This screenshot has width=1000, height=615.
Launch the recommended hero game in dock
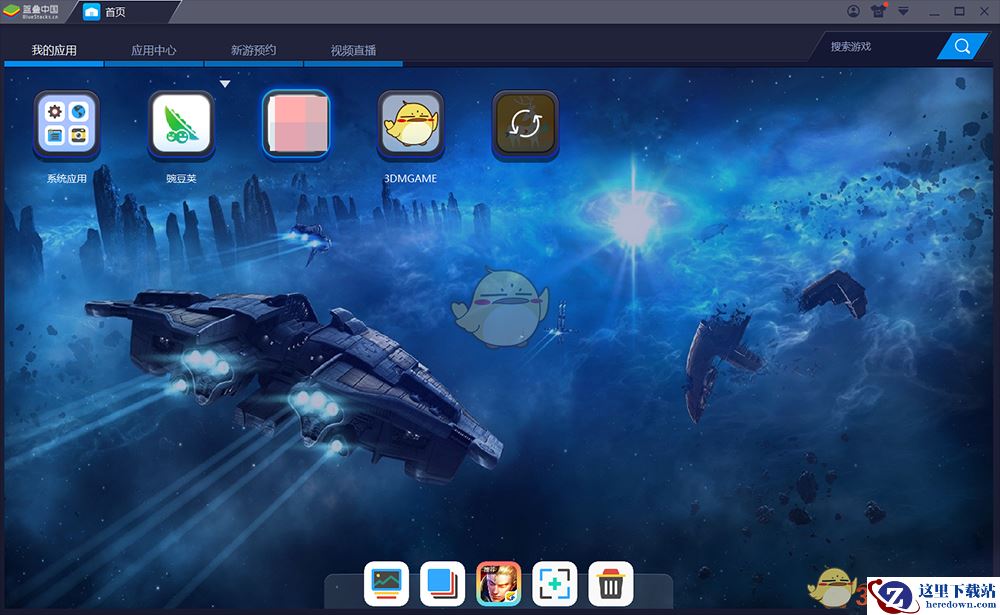tap(498, 582)
